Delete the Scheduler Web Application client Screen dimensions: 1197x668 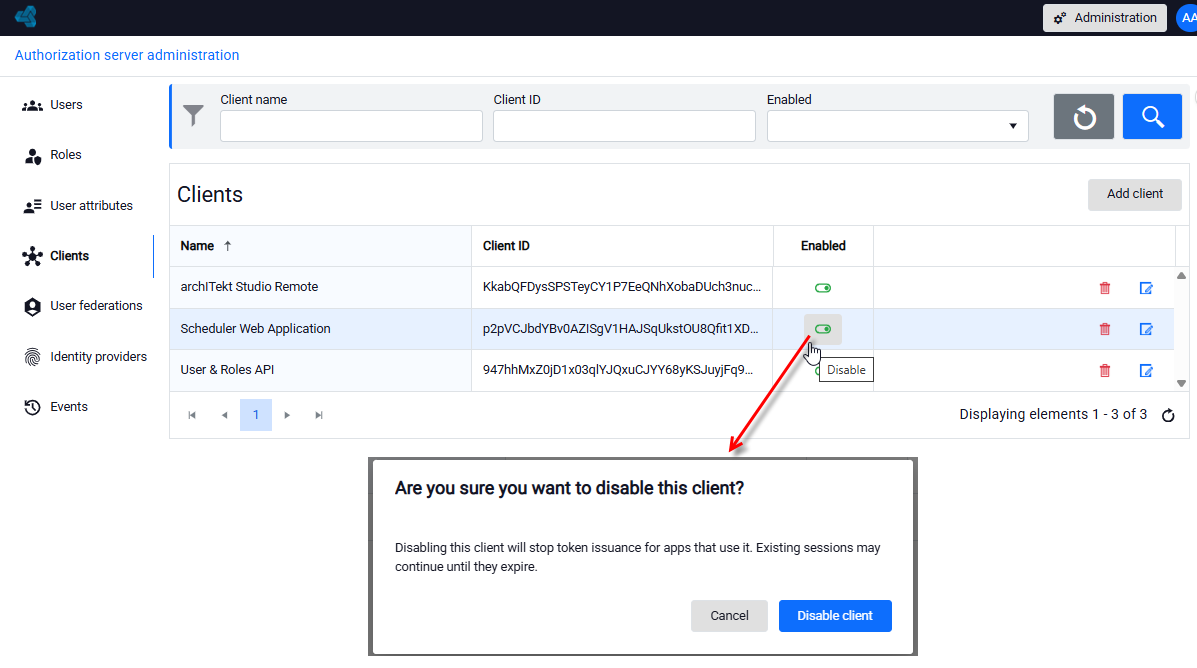[1105, 329]
